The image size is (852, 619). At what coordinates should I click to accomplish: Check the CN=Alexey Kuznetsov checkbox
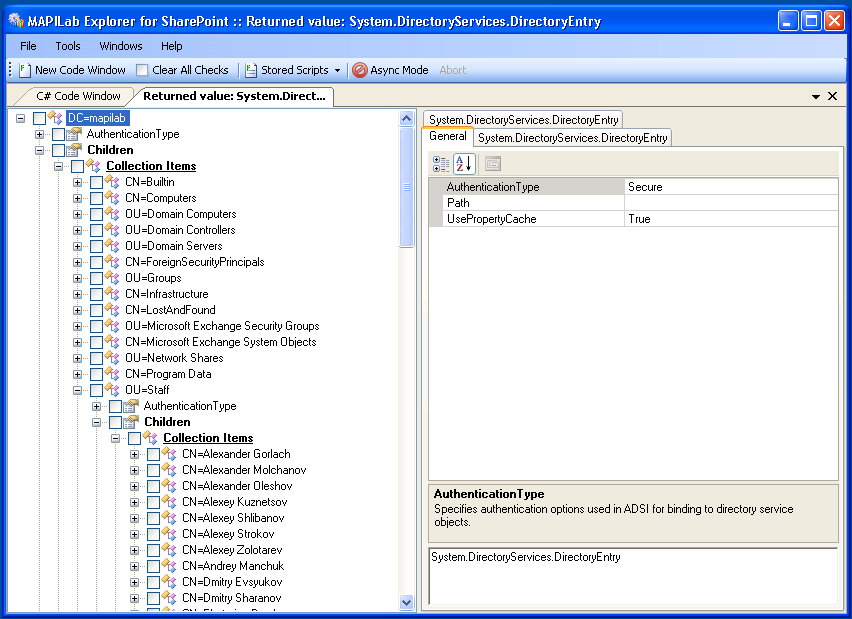153,502
